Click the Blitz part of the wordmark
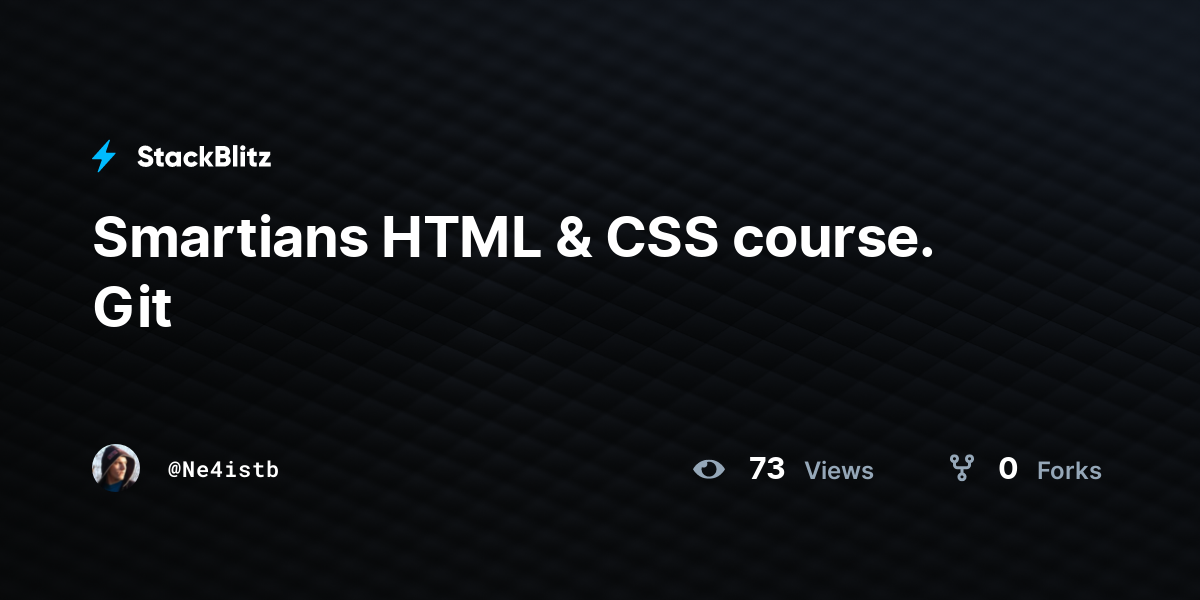Screen dimensions: 1200x600 point(241,157)
